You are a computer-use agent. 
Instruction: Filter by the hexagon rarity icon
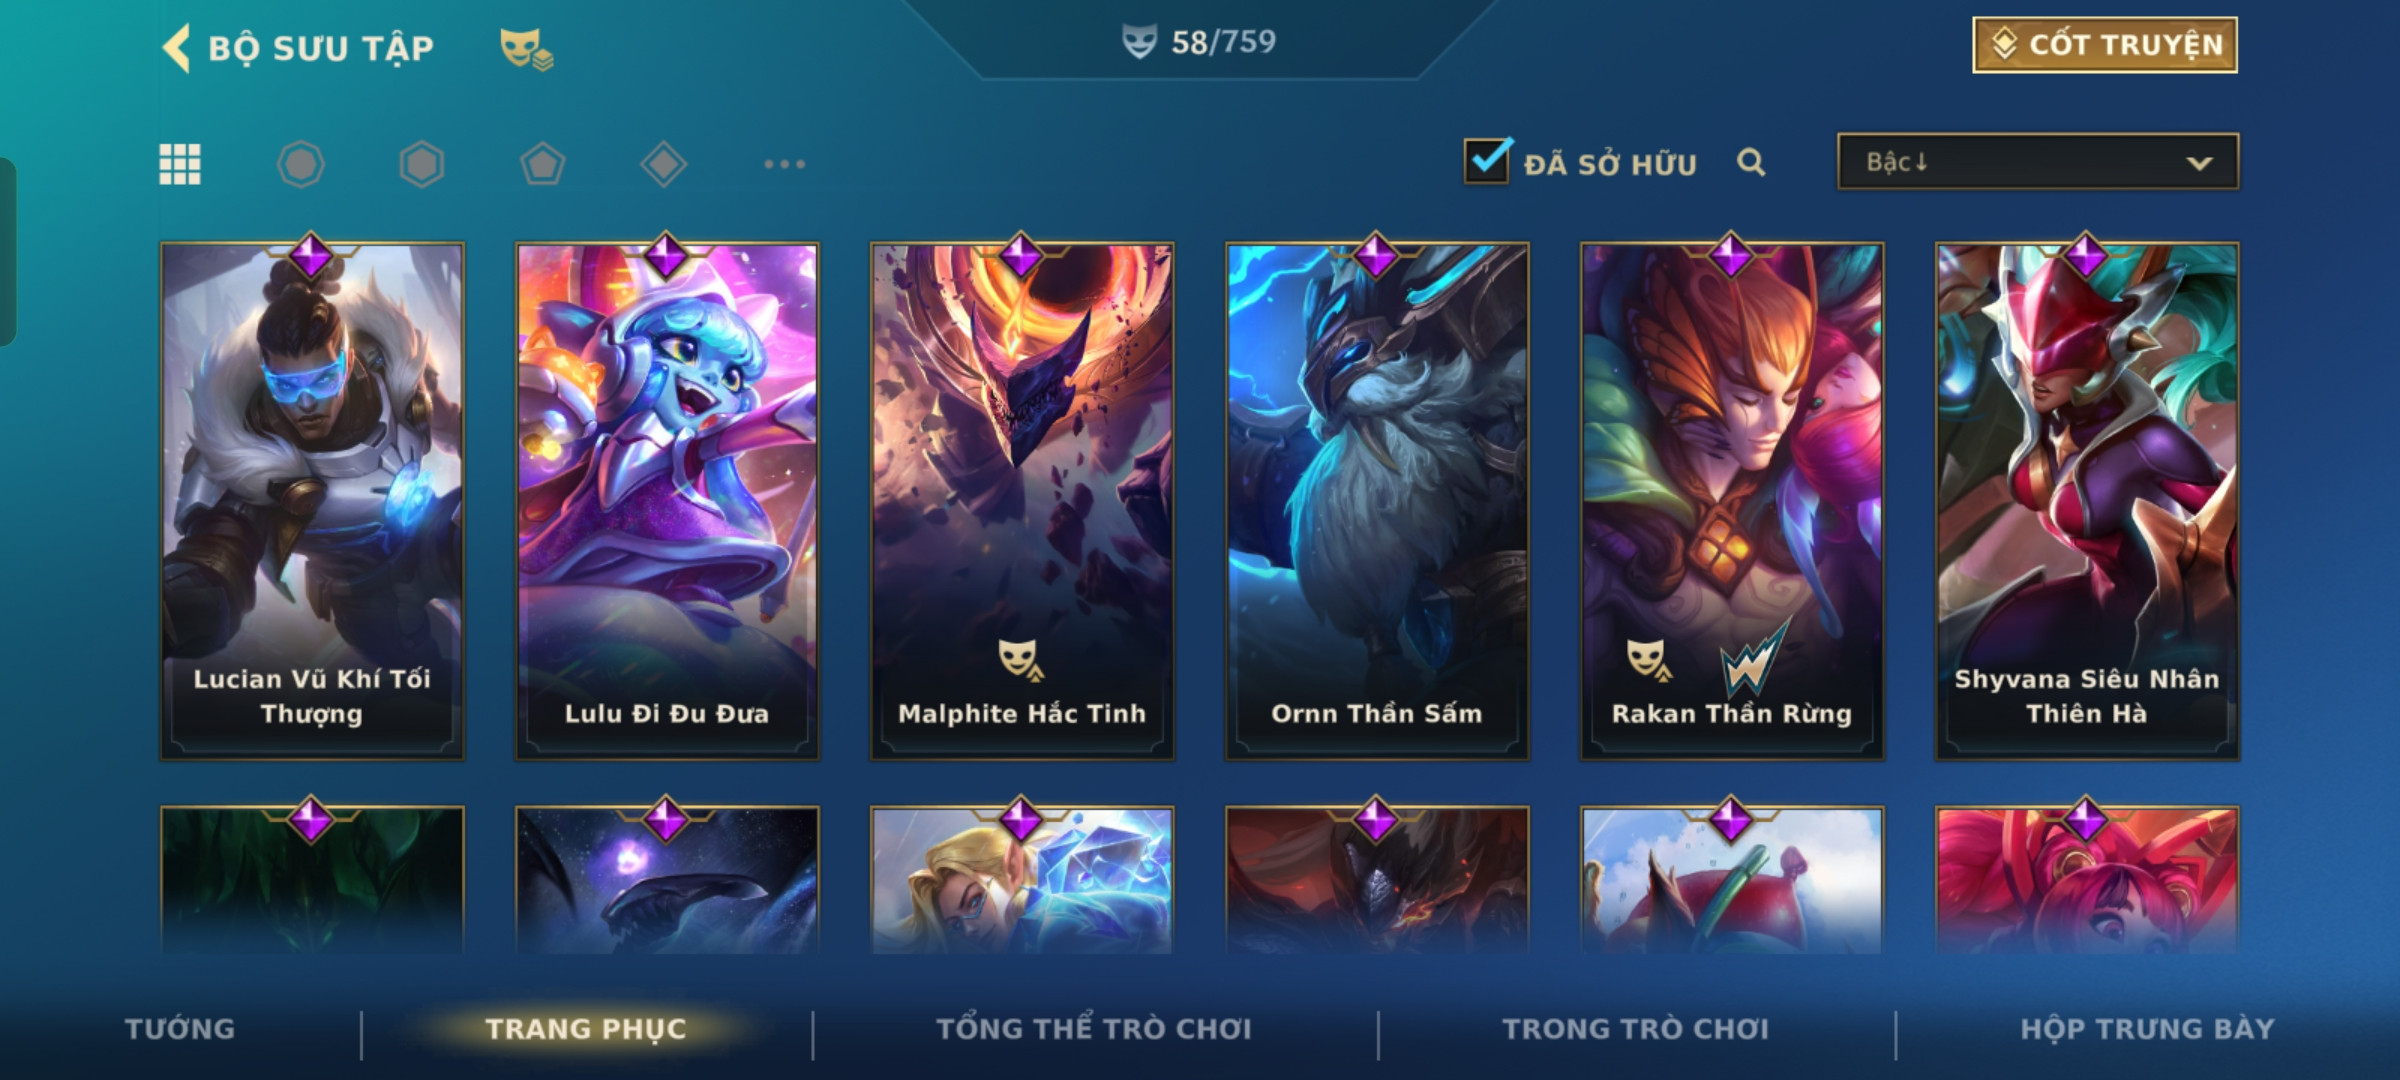pyautogui.click(x=422, y=164)
